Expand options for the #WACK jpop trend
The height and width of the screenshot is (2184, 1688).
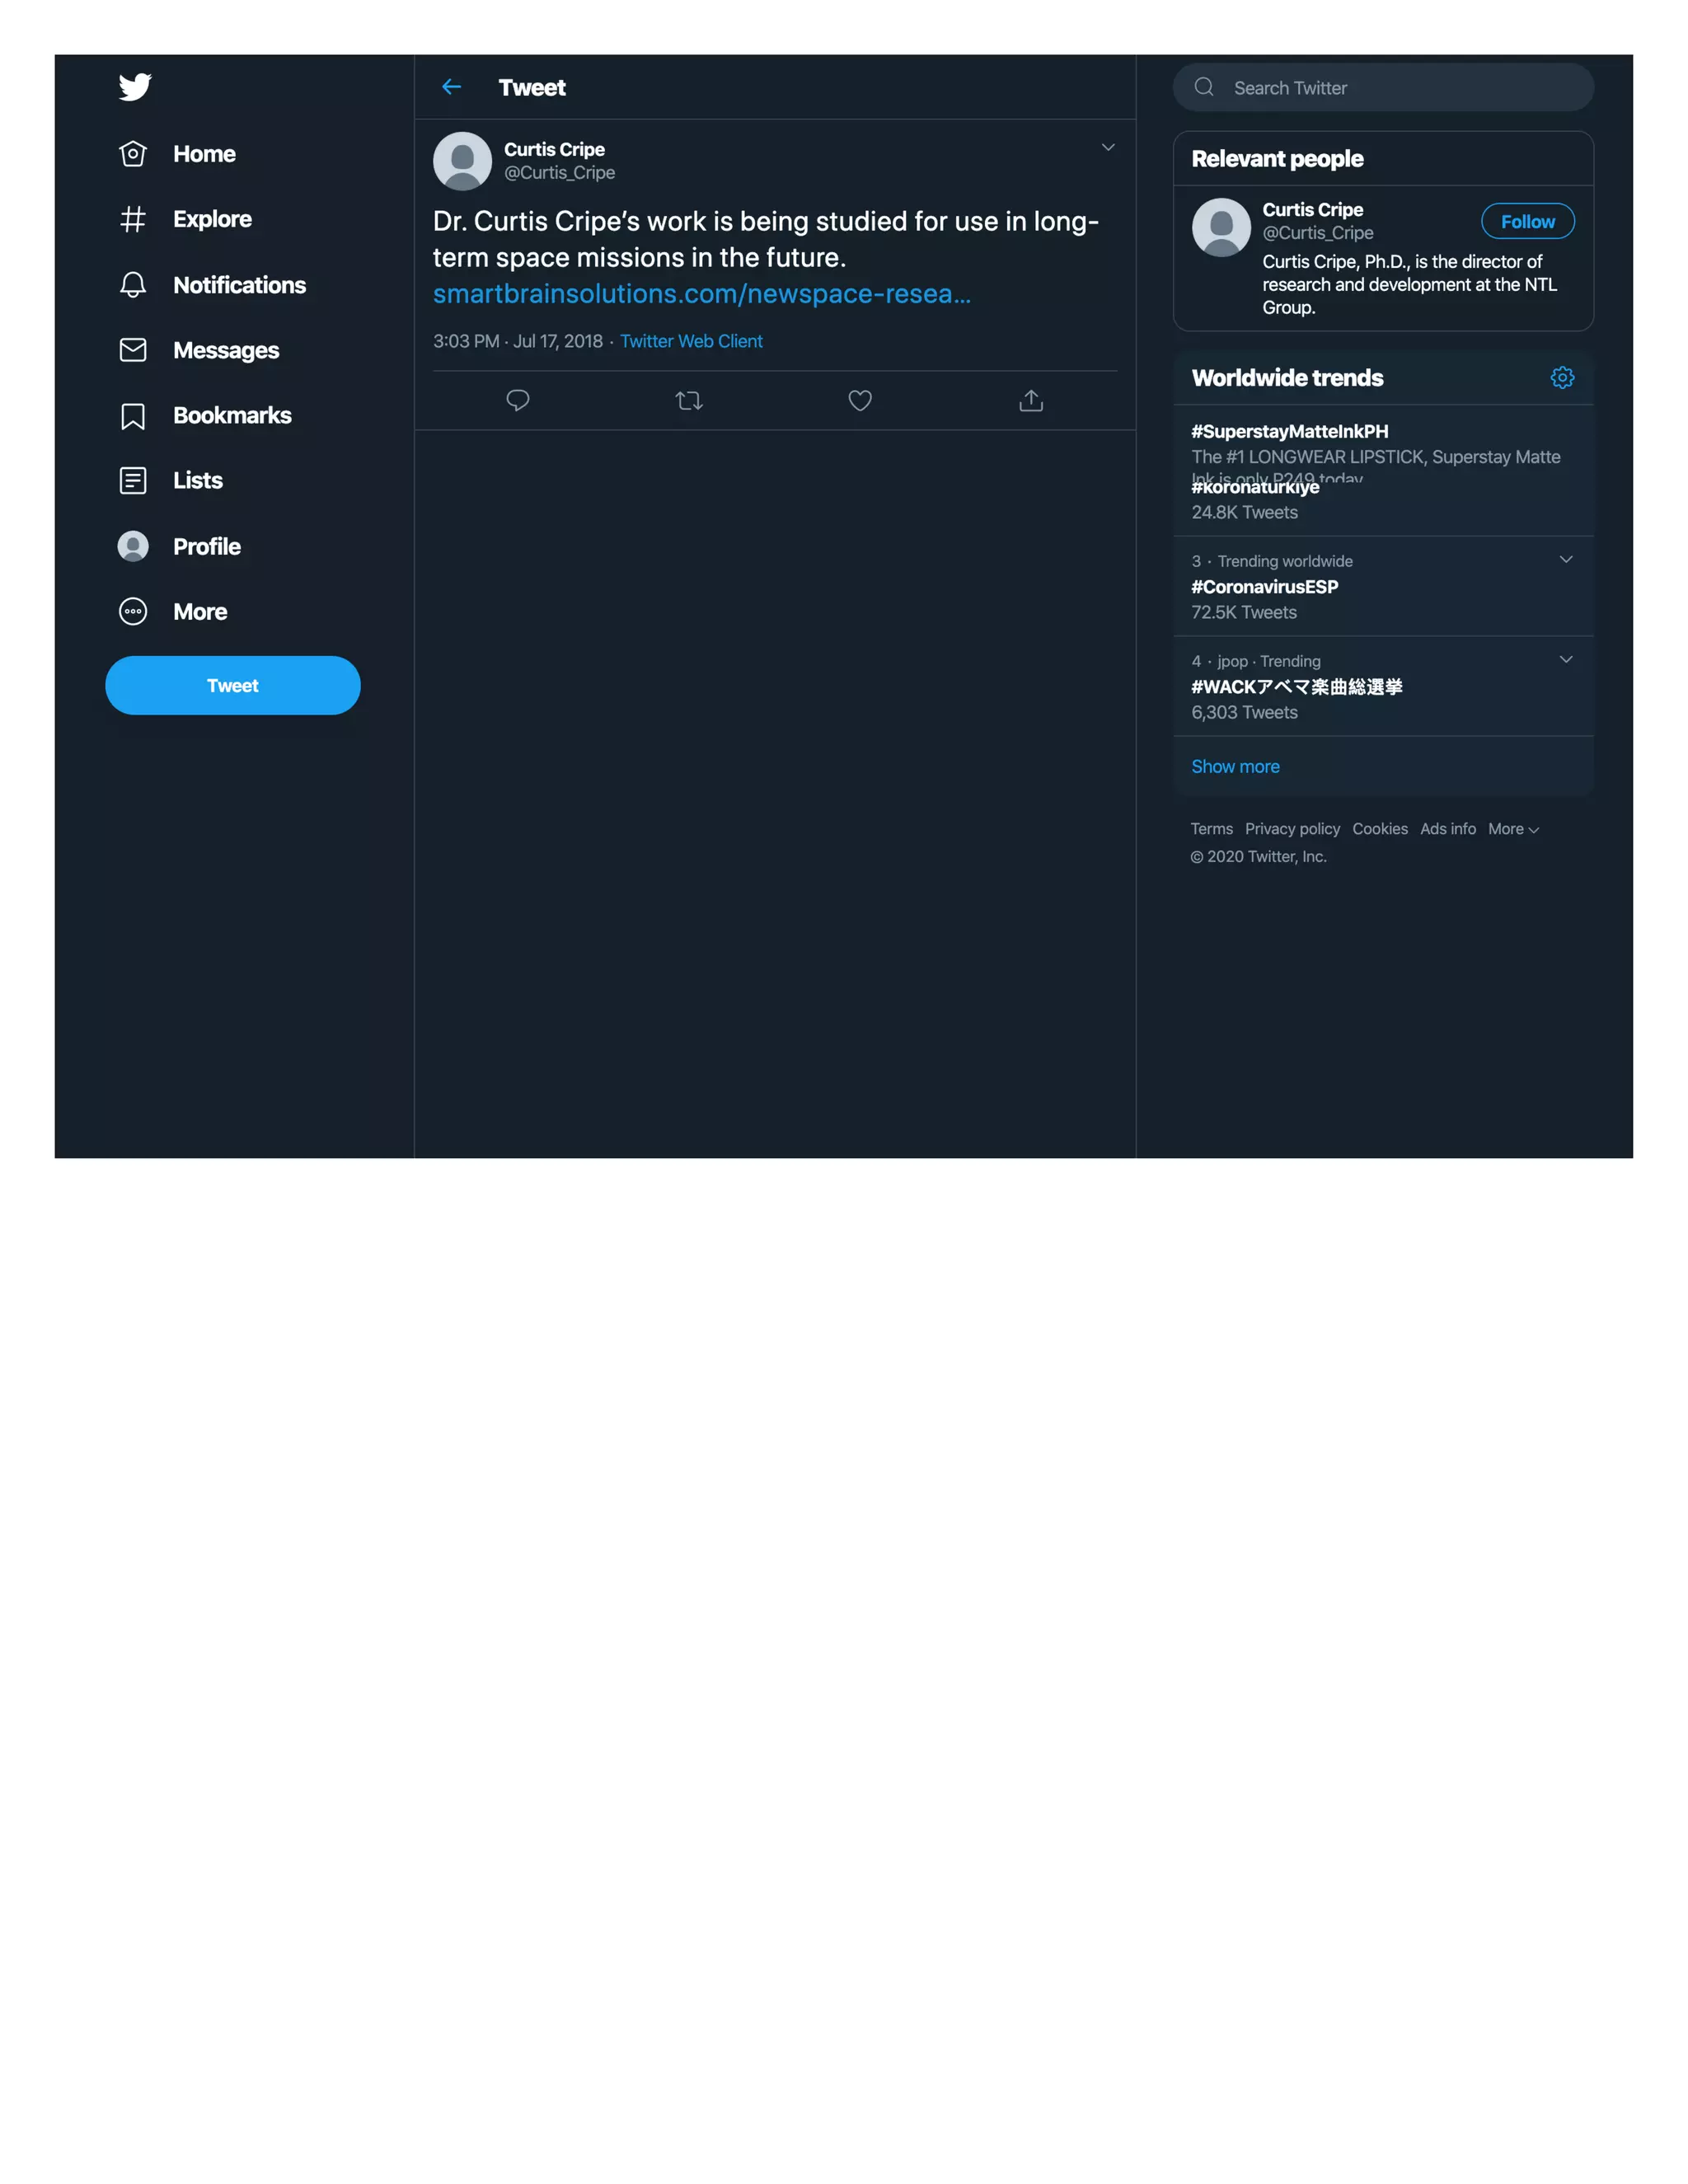1566,659
